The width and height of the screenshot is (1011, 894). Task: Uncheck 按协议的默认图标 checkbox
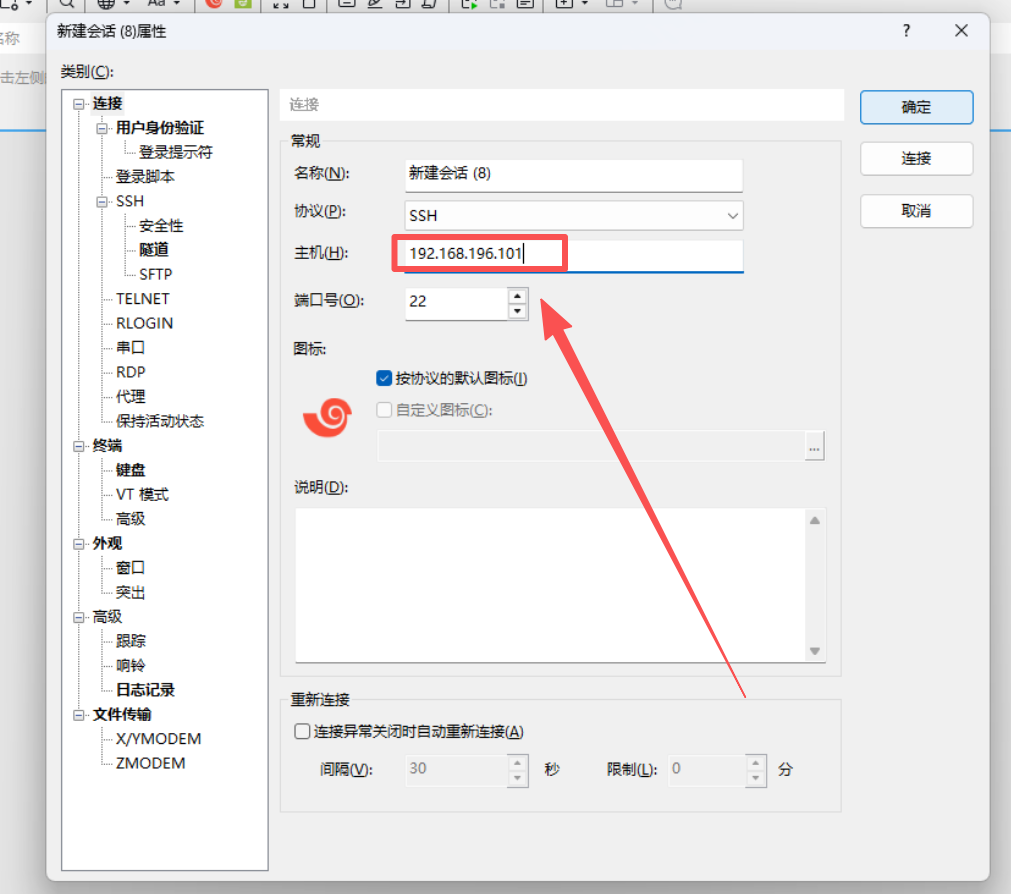(x=384, y=378)
